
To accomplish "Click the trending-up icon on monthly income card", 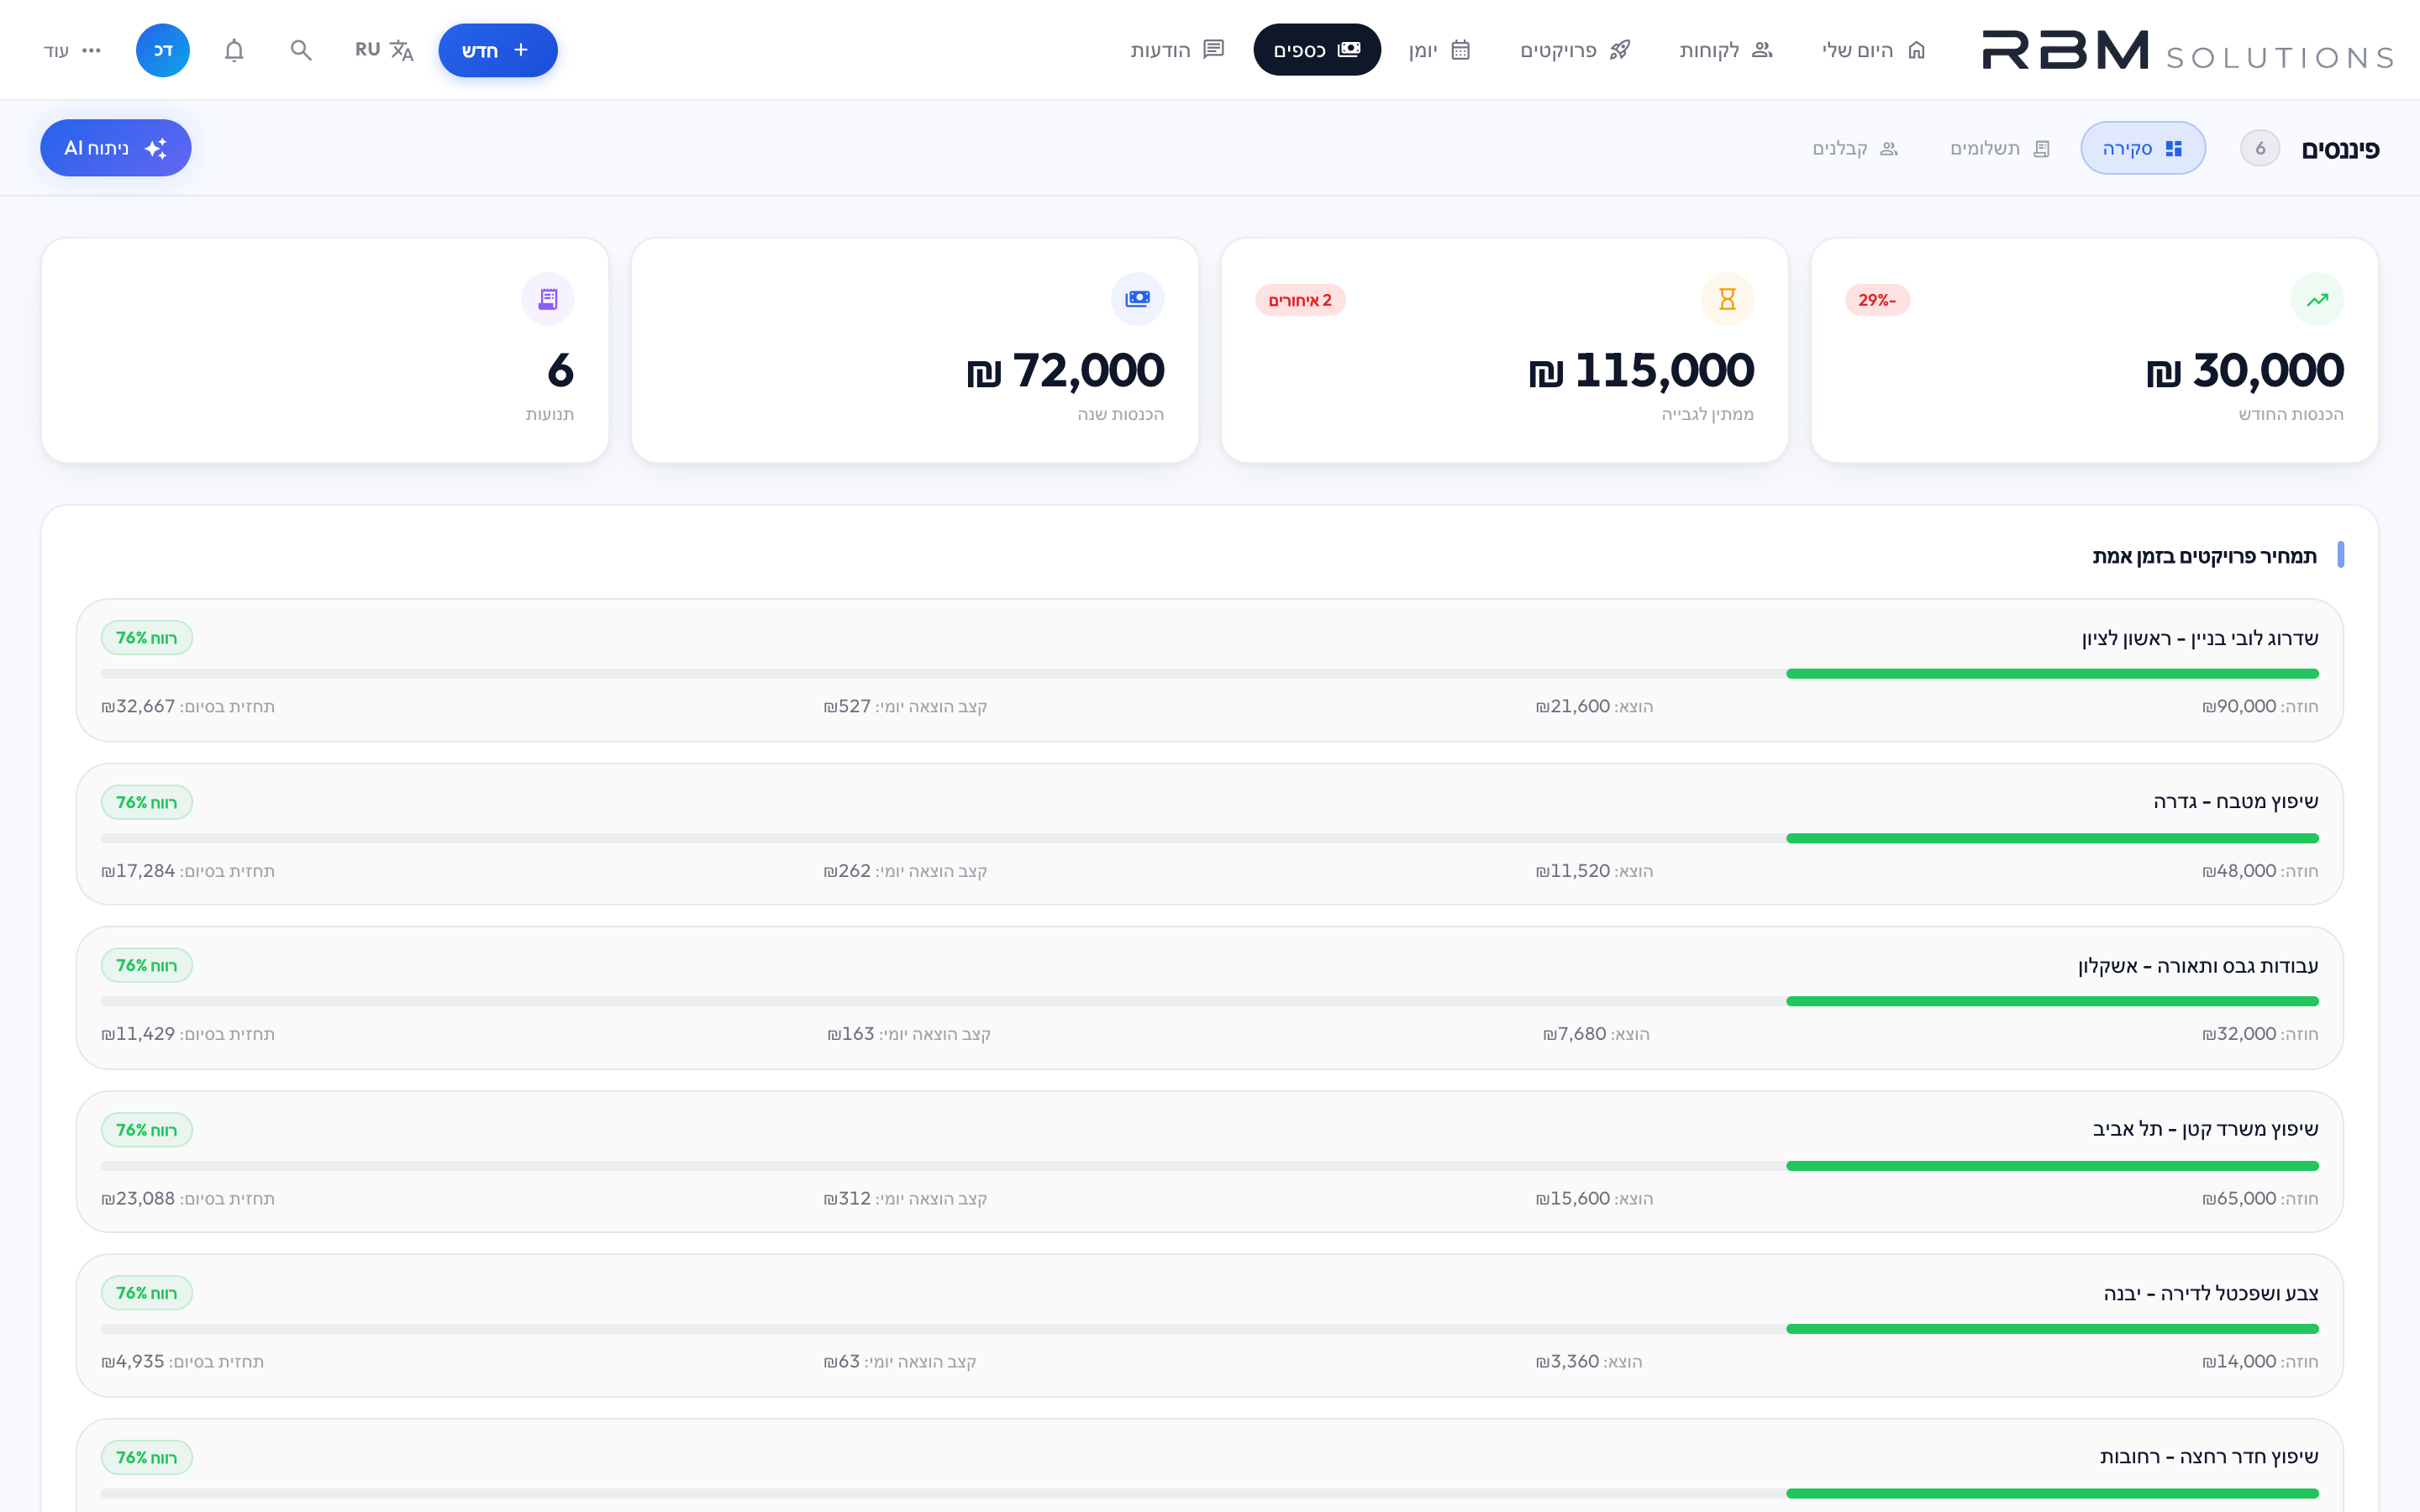I will click(2317, 299).
